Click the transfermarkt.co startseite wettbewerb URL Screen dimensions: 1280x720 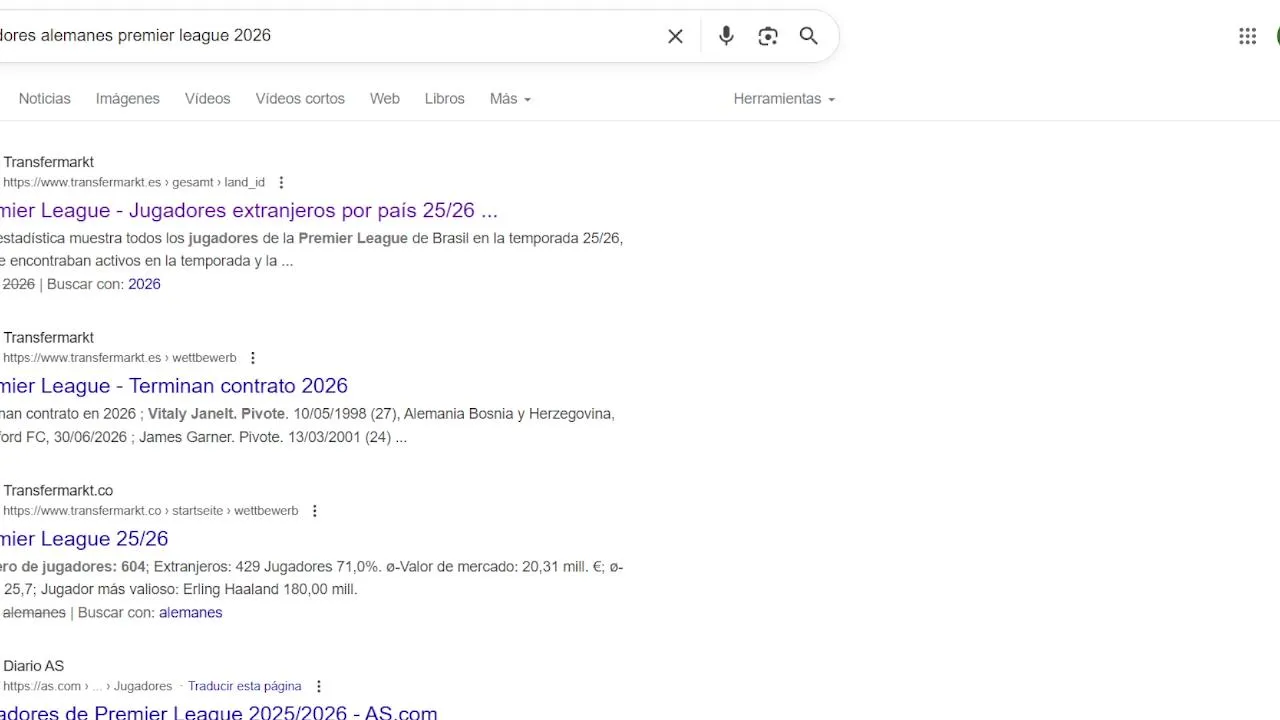(151, 511)
